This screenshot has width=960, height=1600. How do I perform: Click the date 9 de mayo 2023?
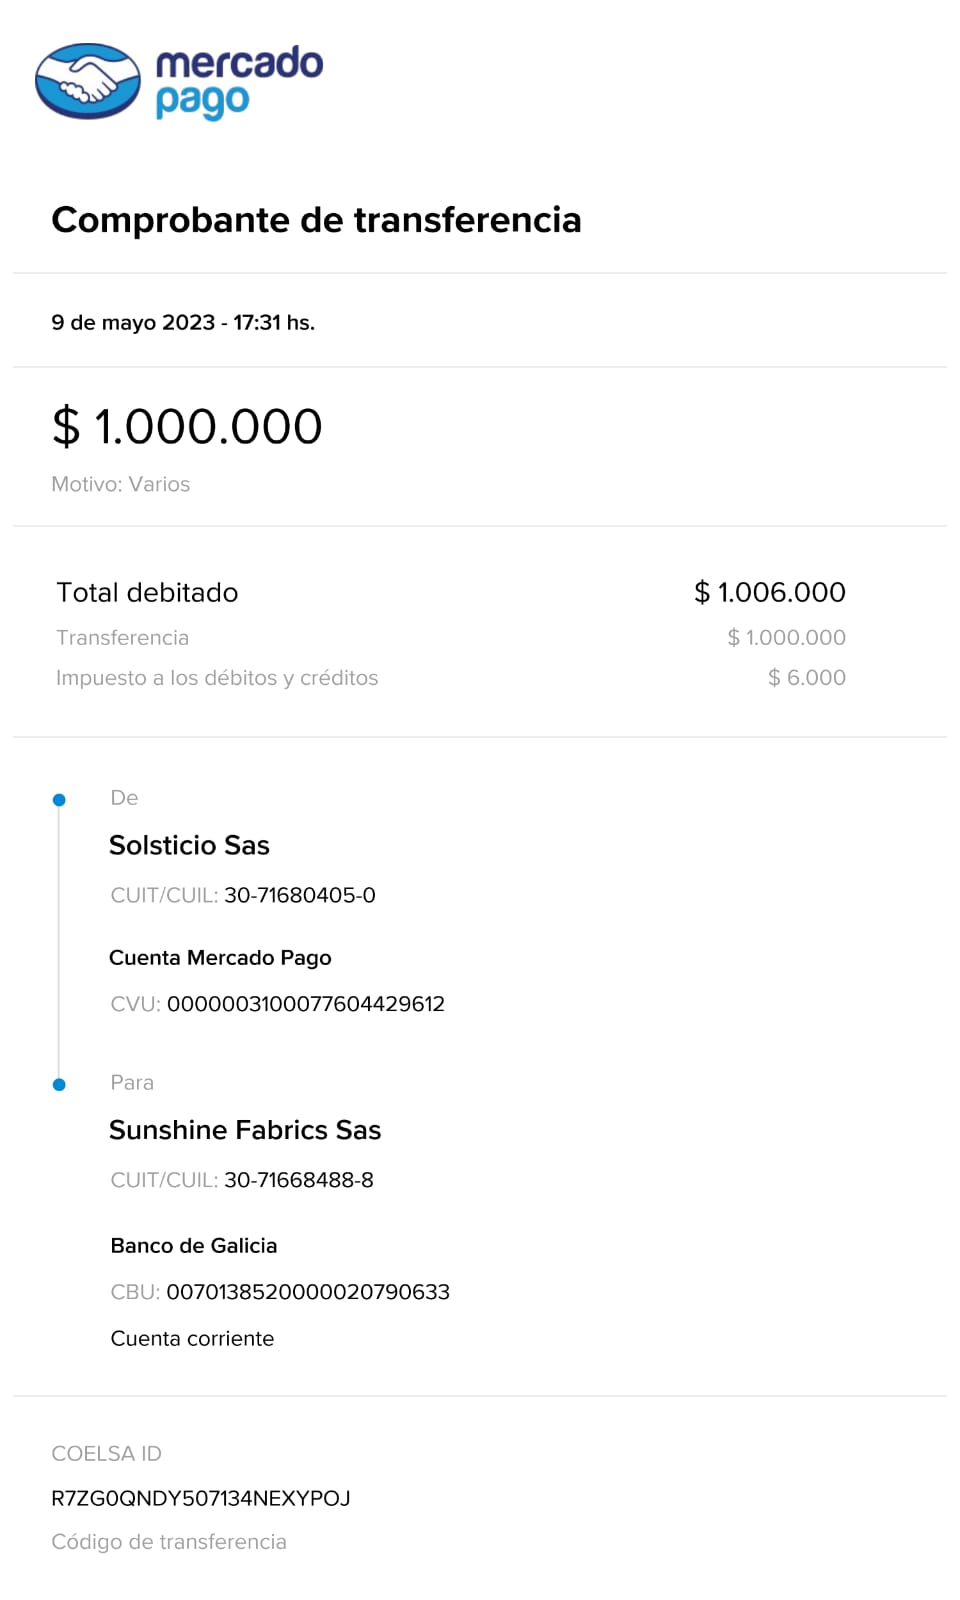[133, 323]
